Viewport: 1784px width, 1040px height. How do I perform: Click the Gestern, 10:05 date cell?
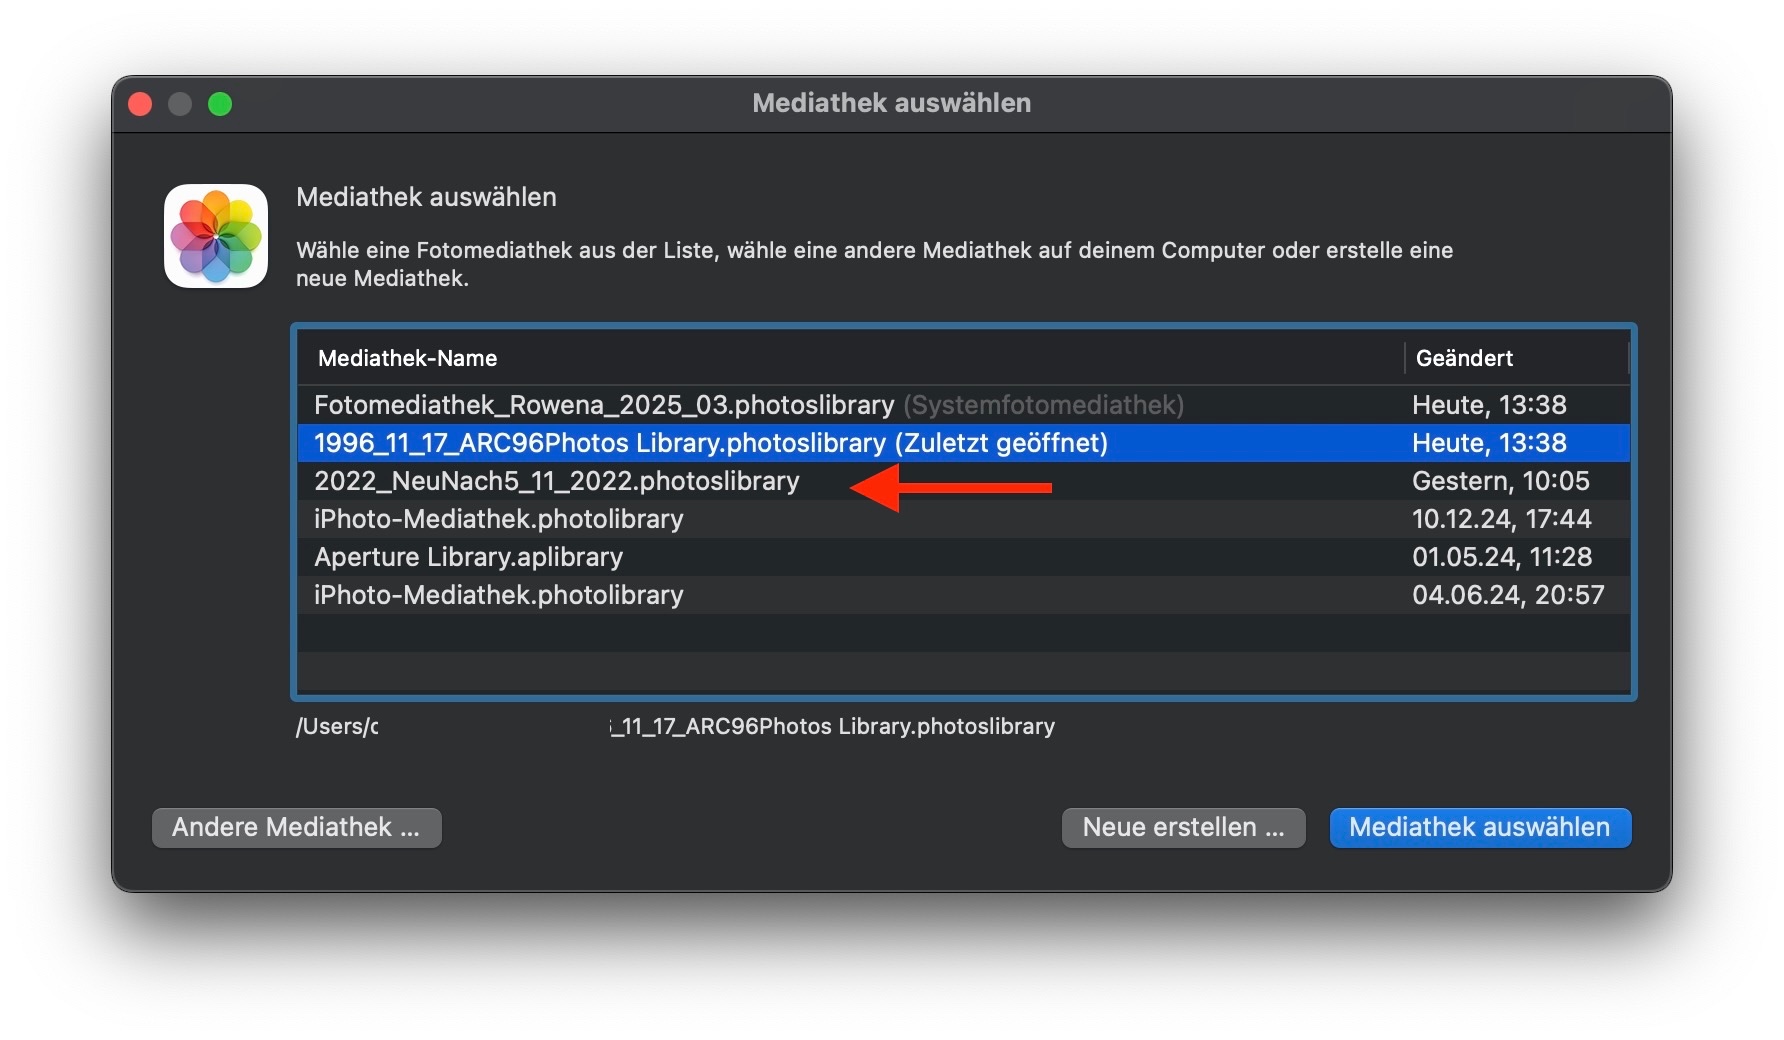1500,481
